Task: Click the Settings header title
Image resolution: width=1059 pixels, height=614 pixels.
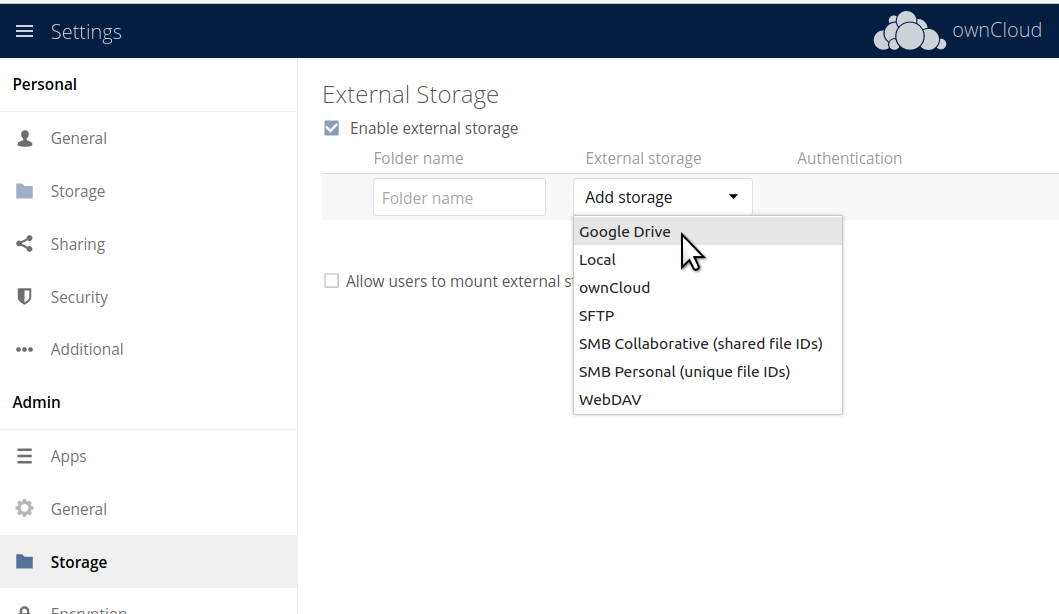Action: tap(86, 32)
